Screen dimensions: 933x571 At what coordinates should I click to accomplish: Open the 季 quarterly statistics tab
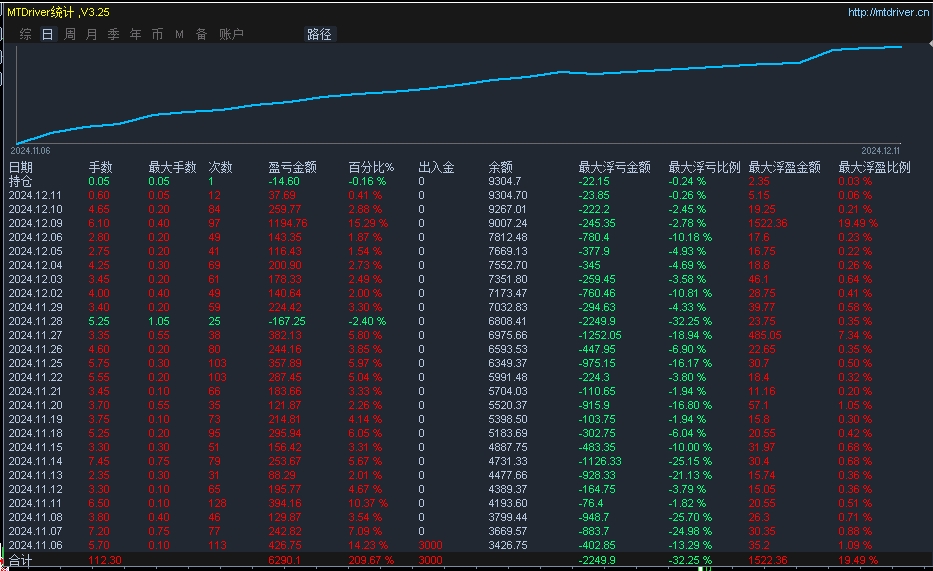[113, 34]
